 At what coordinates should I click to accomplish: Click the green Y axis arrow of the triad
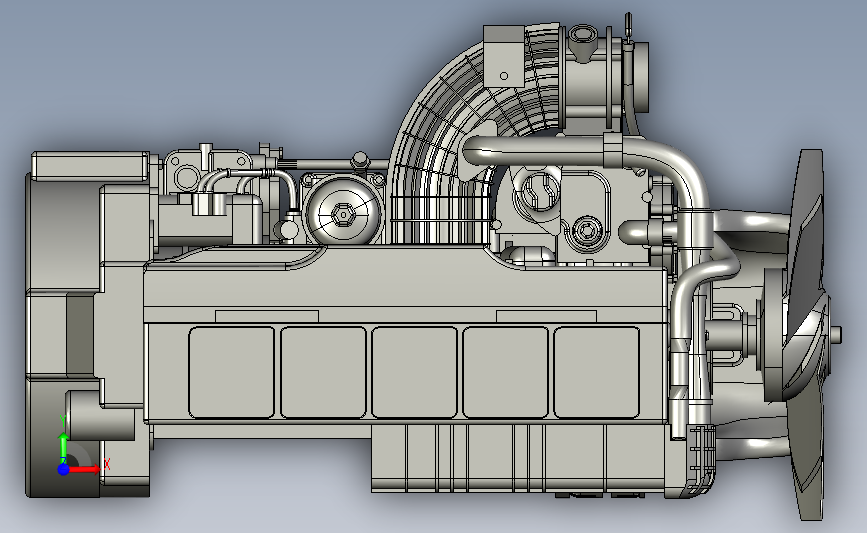pos(63,448)
